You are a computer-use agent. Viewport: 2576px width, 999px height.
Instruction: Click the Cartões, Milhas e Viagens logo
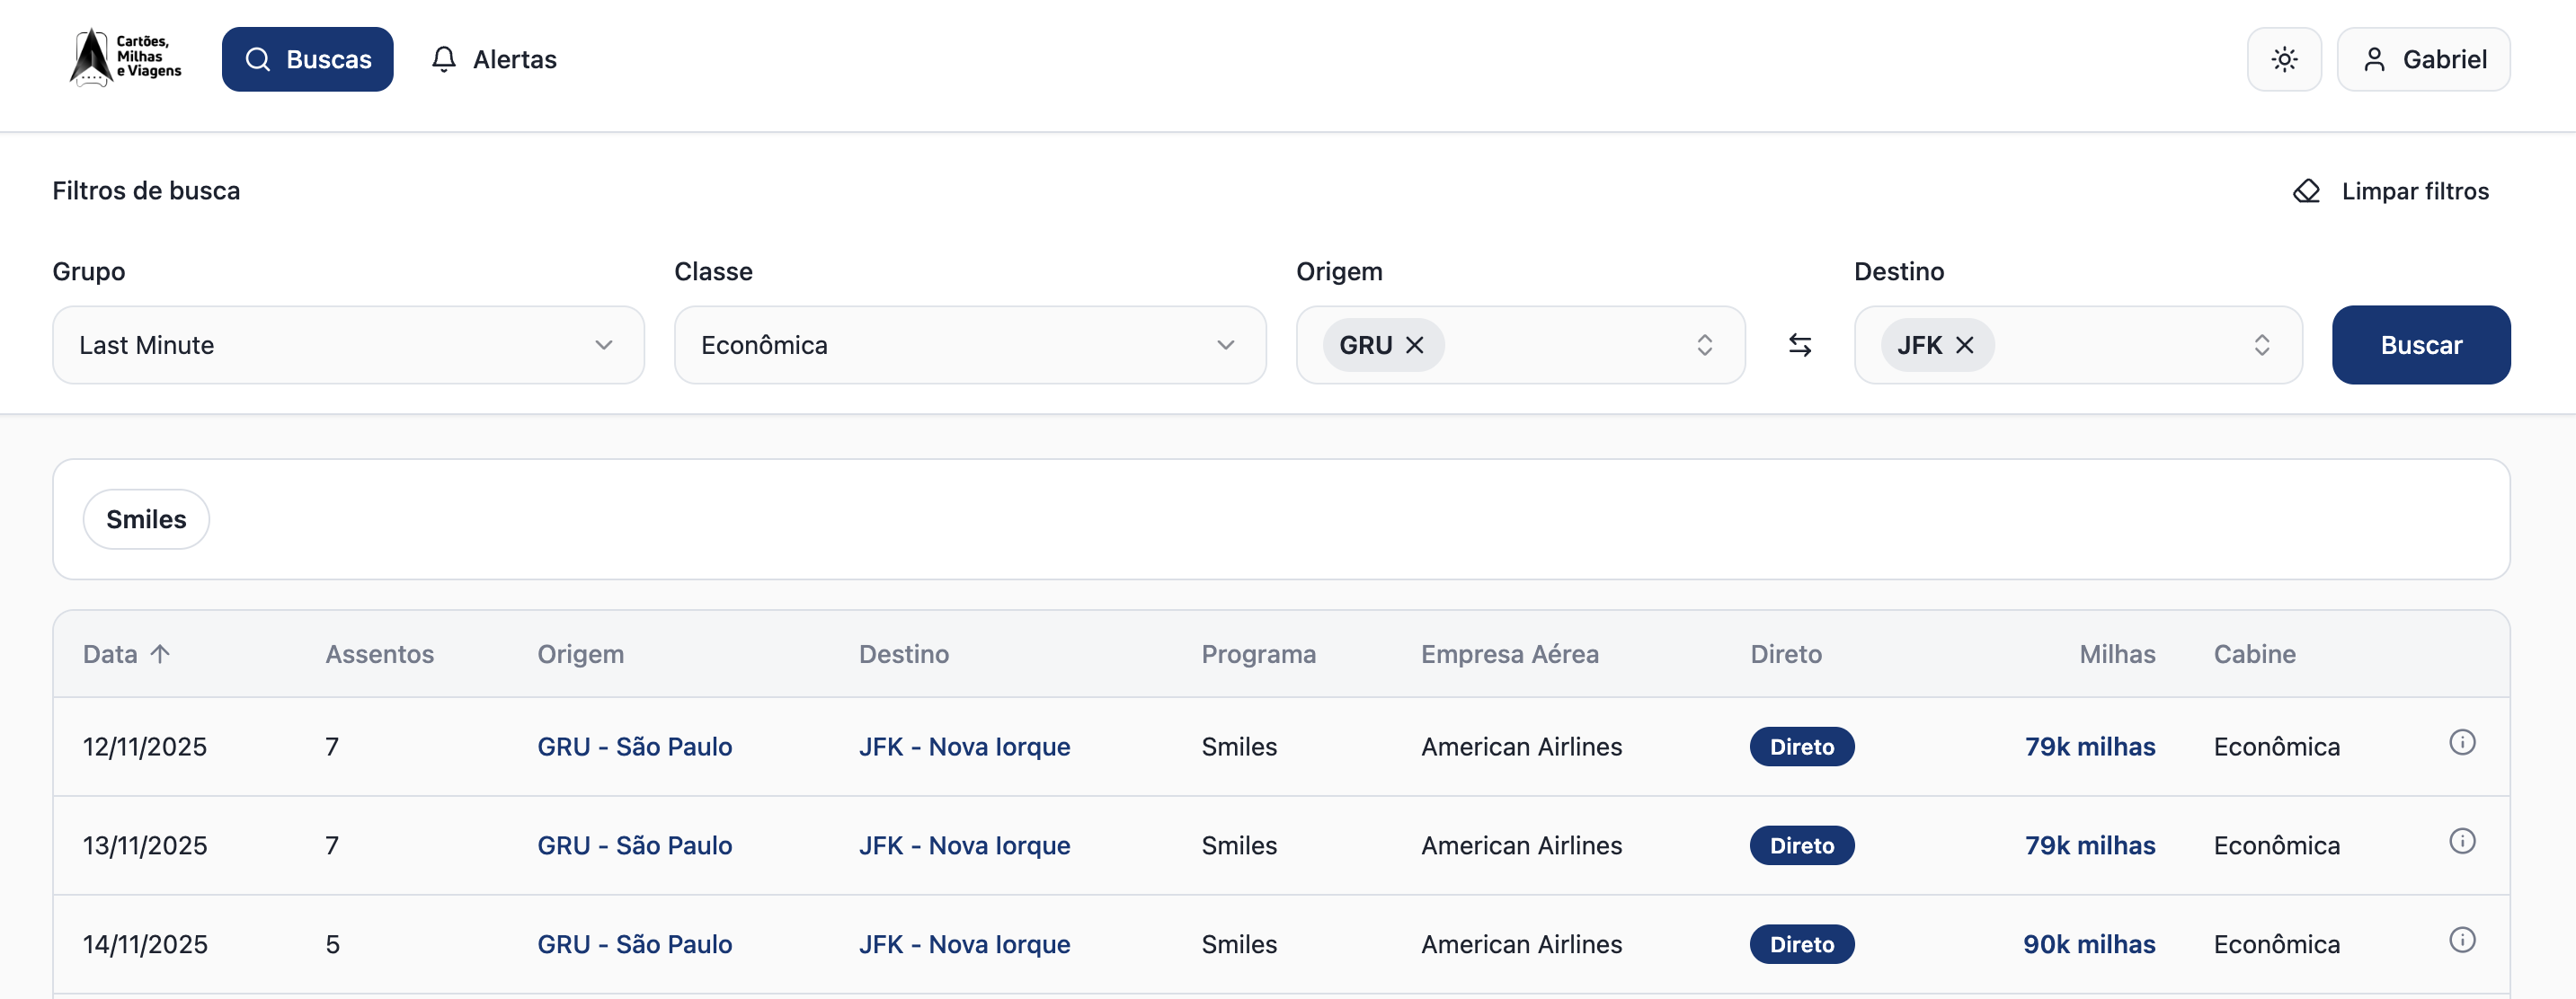click(x=126, y=58)
